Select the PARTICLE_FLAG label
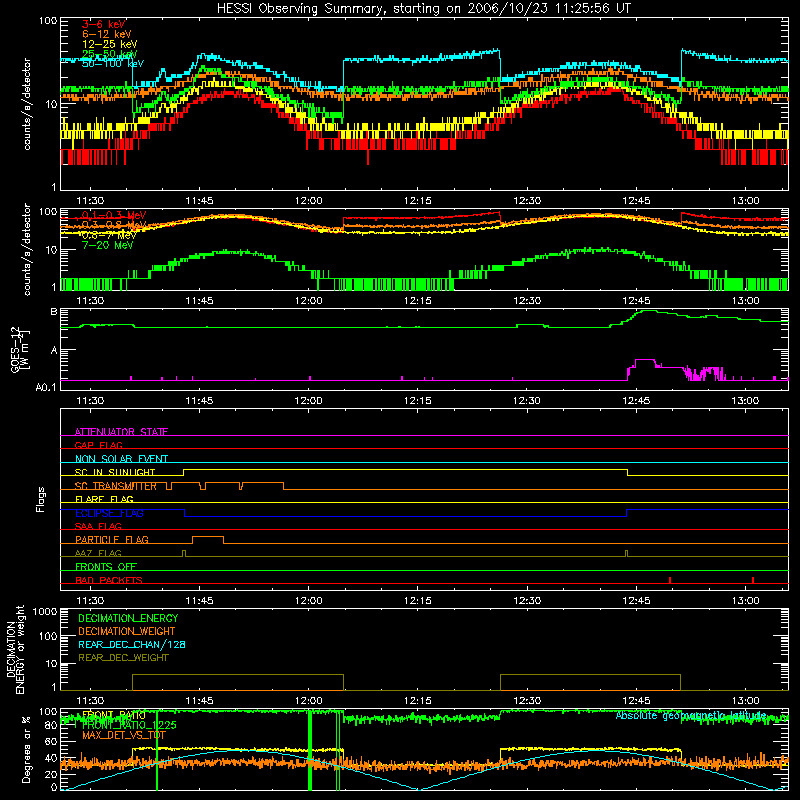The image size is (800, 800). [x=112, y=539]
